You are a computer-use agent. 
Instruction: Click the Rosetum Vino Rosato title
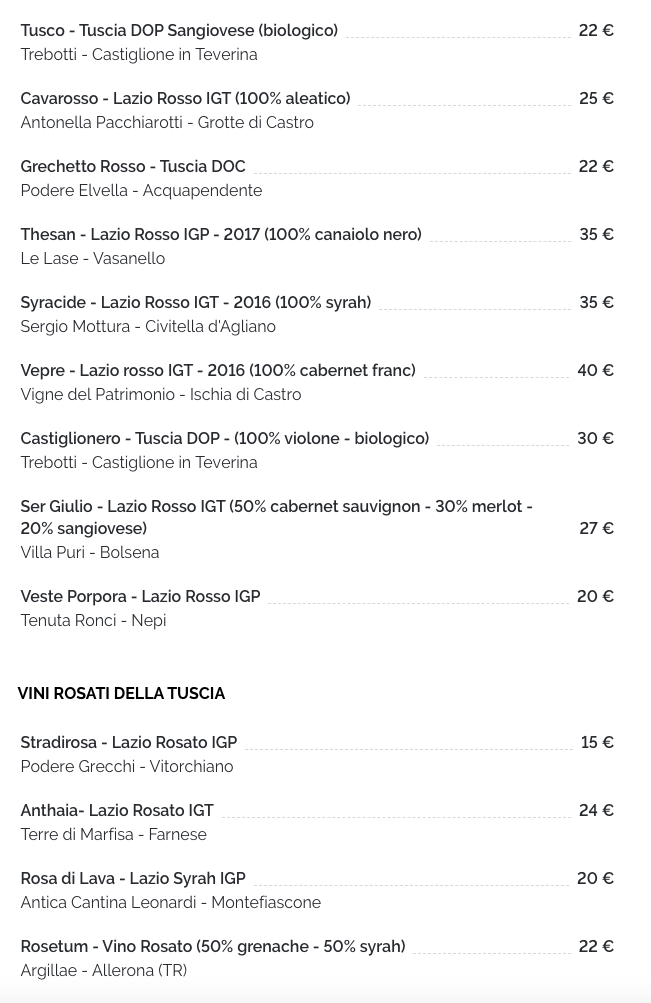tap(213, 947)
